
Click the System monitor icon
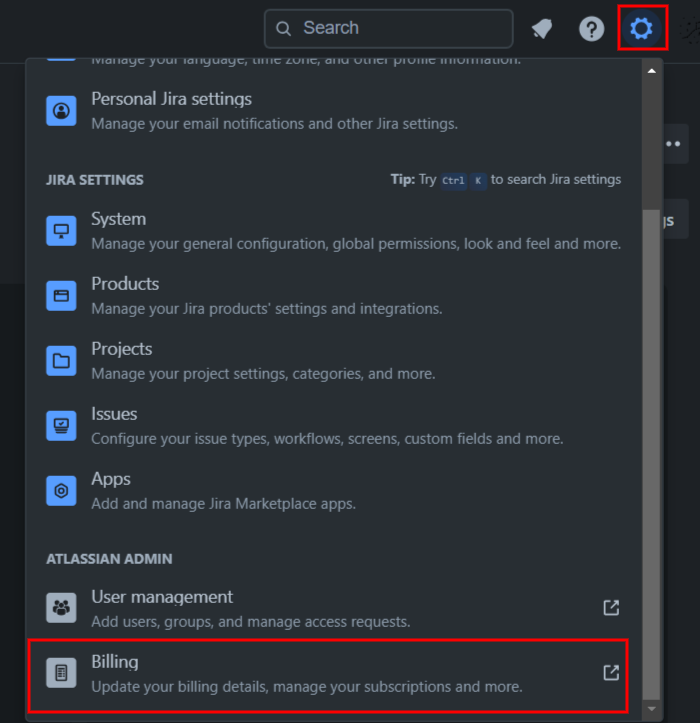coord(61,231)
